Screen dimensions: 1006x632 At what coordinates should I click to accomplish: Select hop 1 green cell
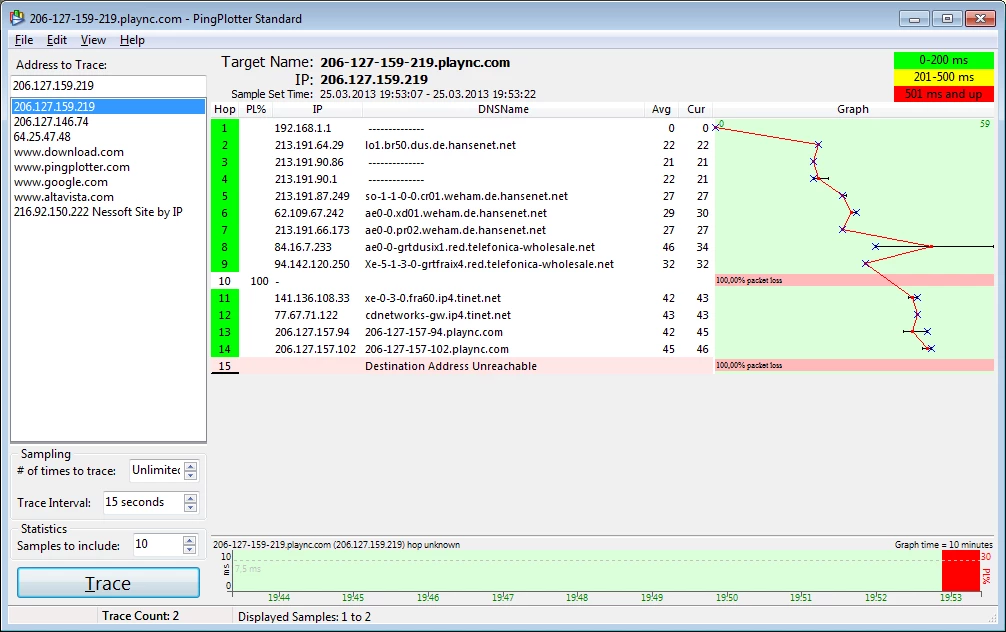[225, 128]
